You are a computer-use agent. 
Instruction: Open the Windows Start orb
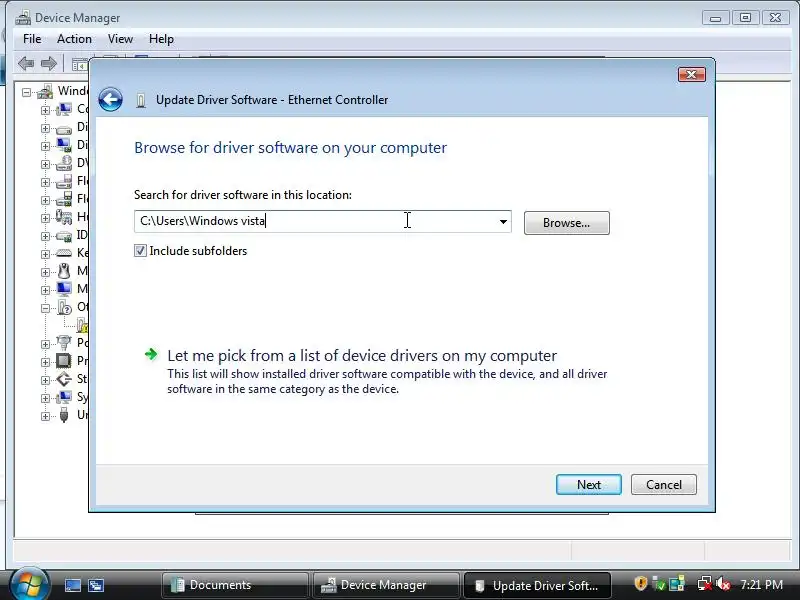coord(29,584)
